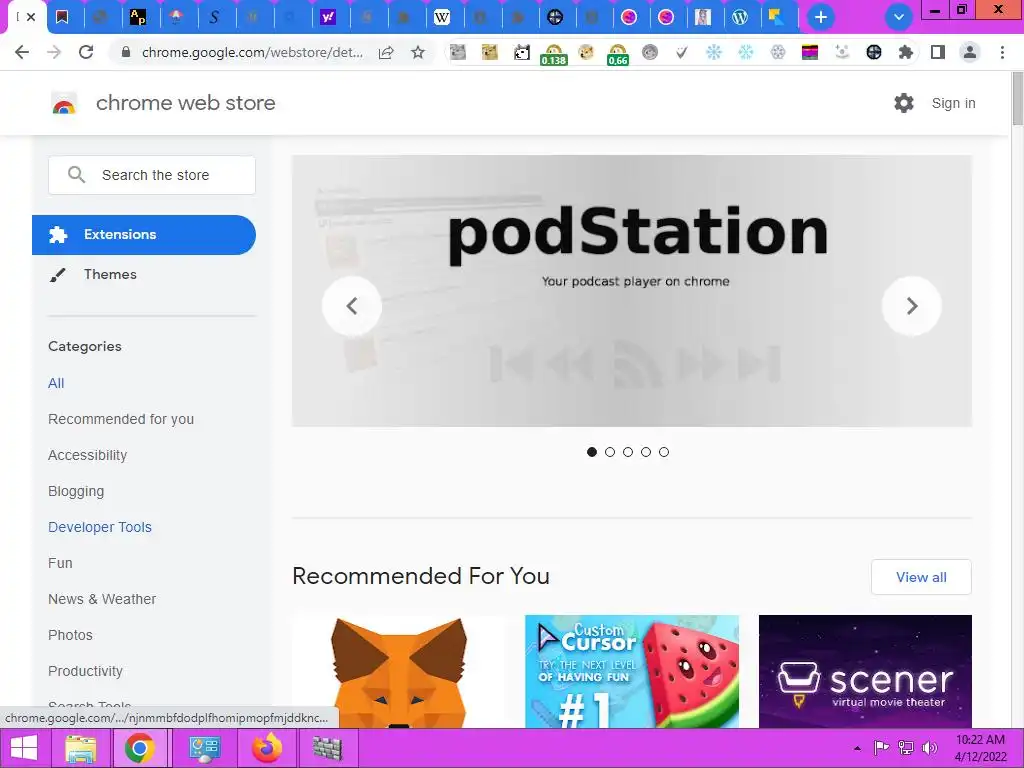Click the pink-striped flag extension icon
Viewport: 1024px width, 768px height.
810,52
